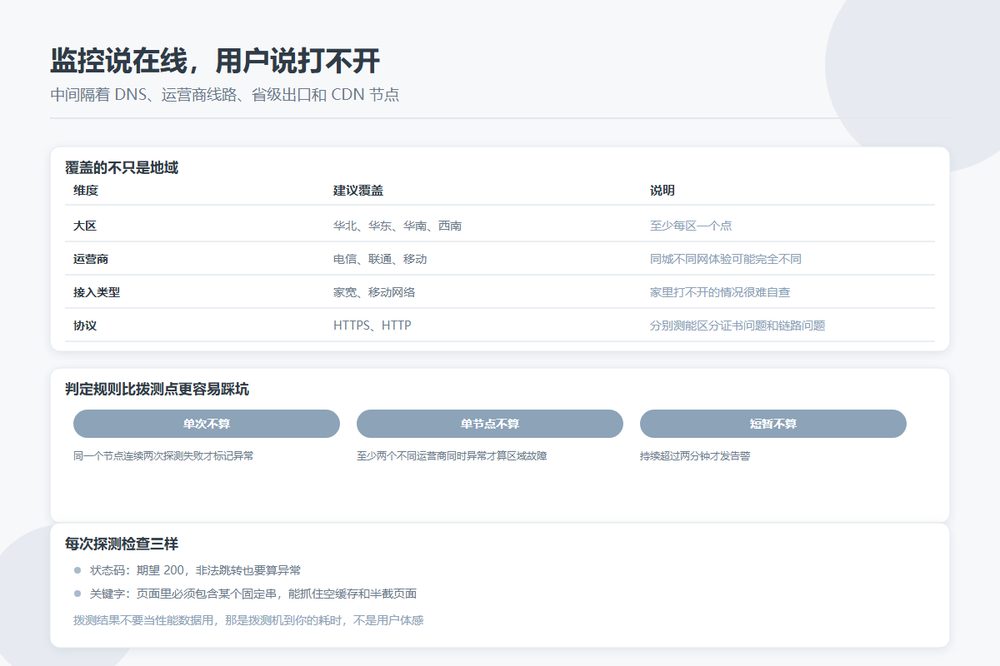1000x666 pixels.
Task: Click the cell 电信、联通、移动
Action: 380,259
